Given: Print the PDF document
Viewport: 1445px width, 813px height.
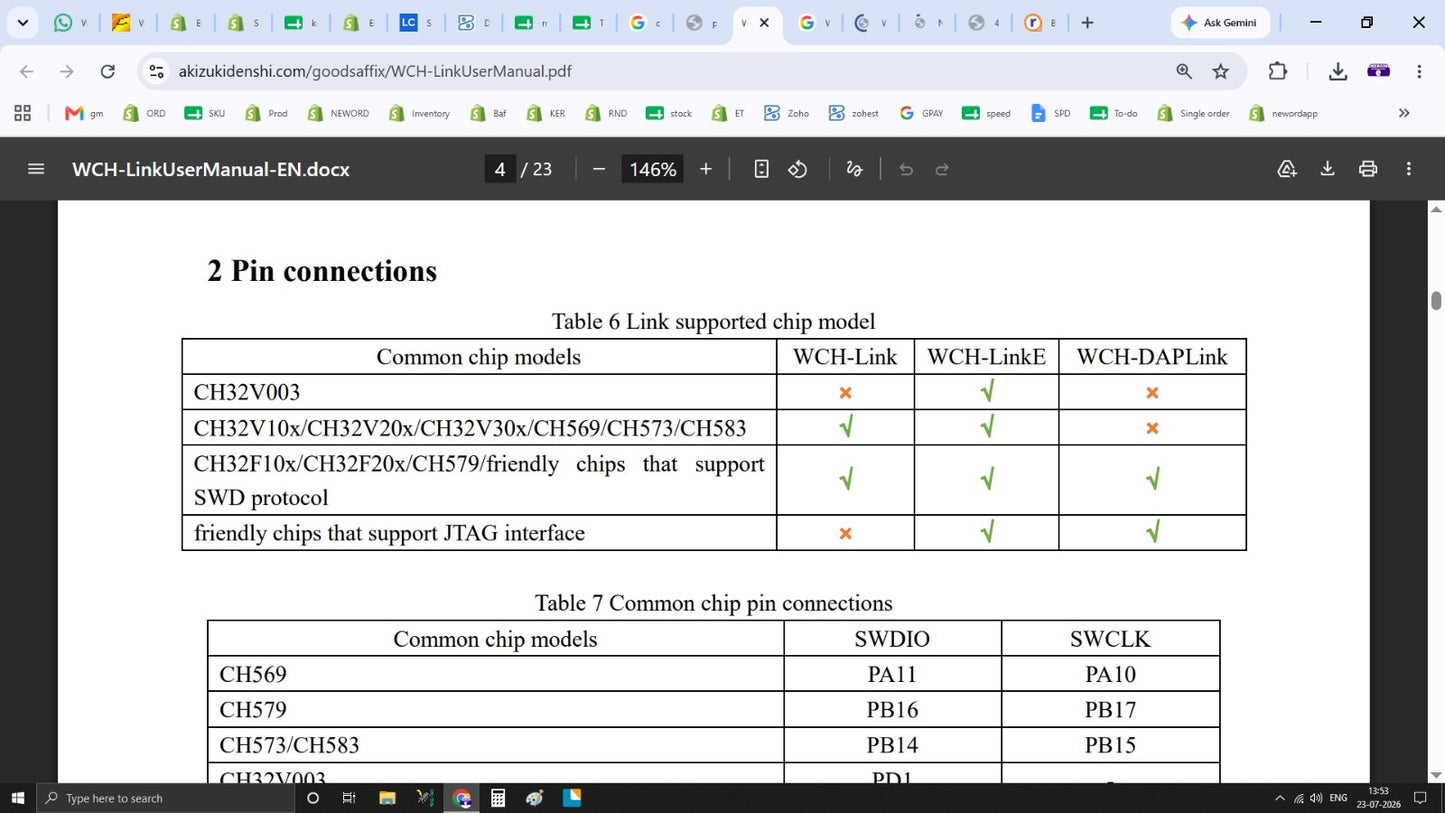Looking at the screenshot, I should [1368, 169].
